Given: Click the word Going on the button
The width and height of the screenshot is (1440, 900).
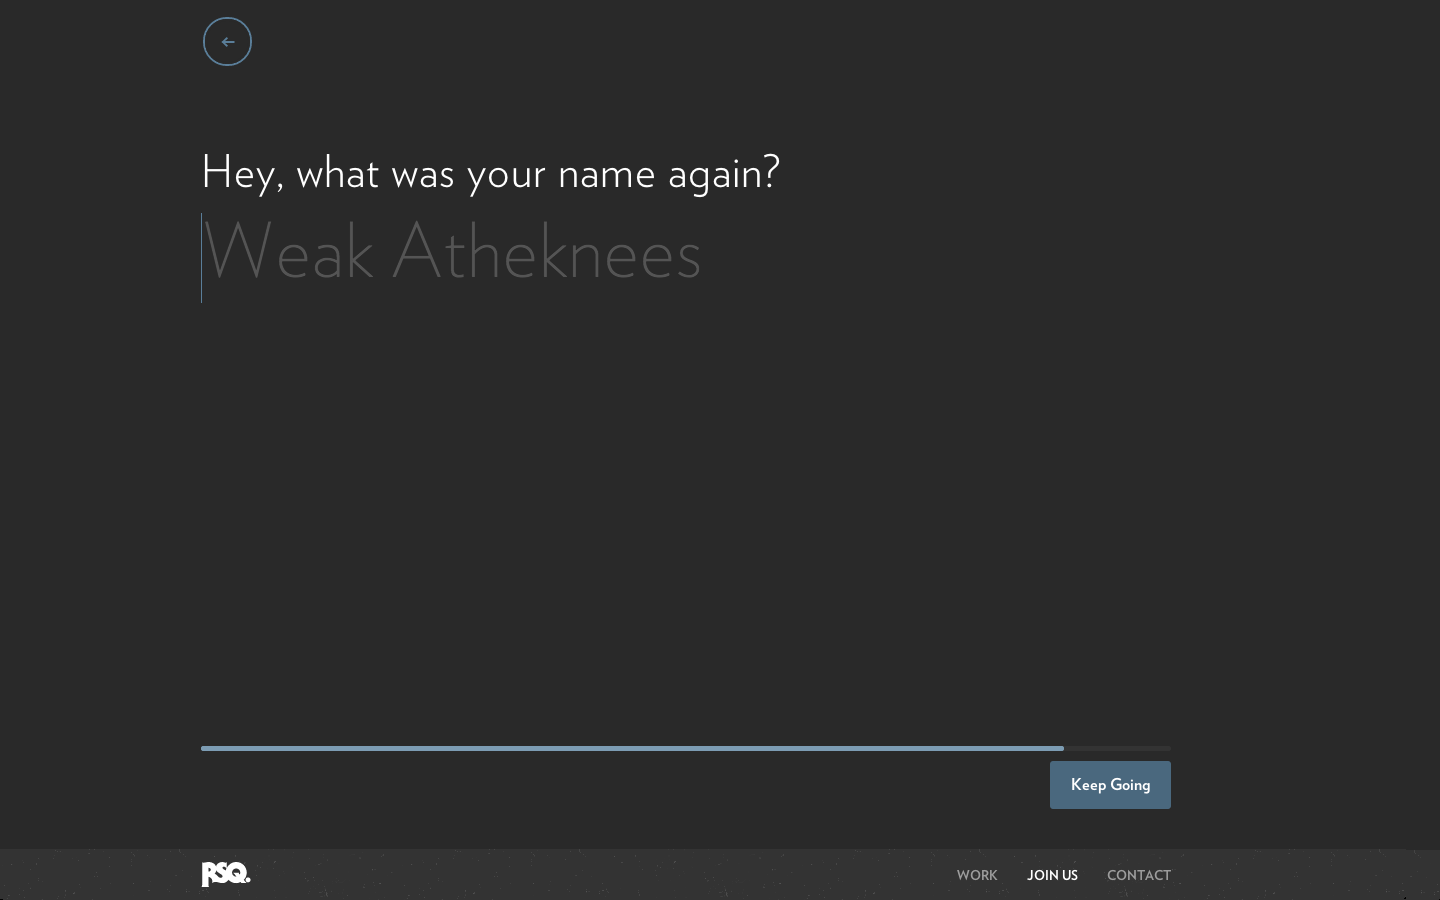Looking at the screenshot, I should point(1130,785).
